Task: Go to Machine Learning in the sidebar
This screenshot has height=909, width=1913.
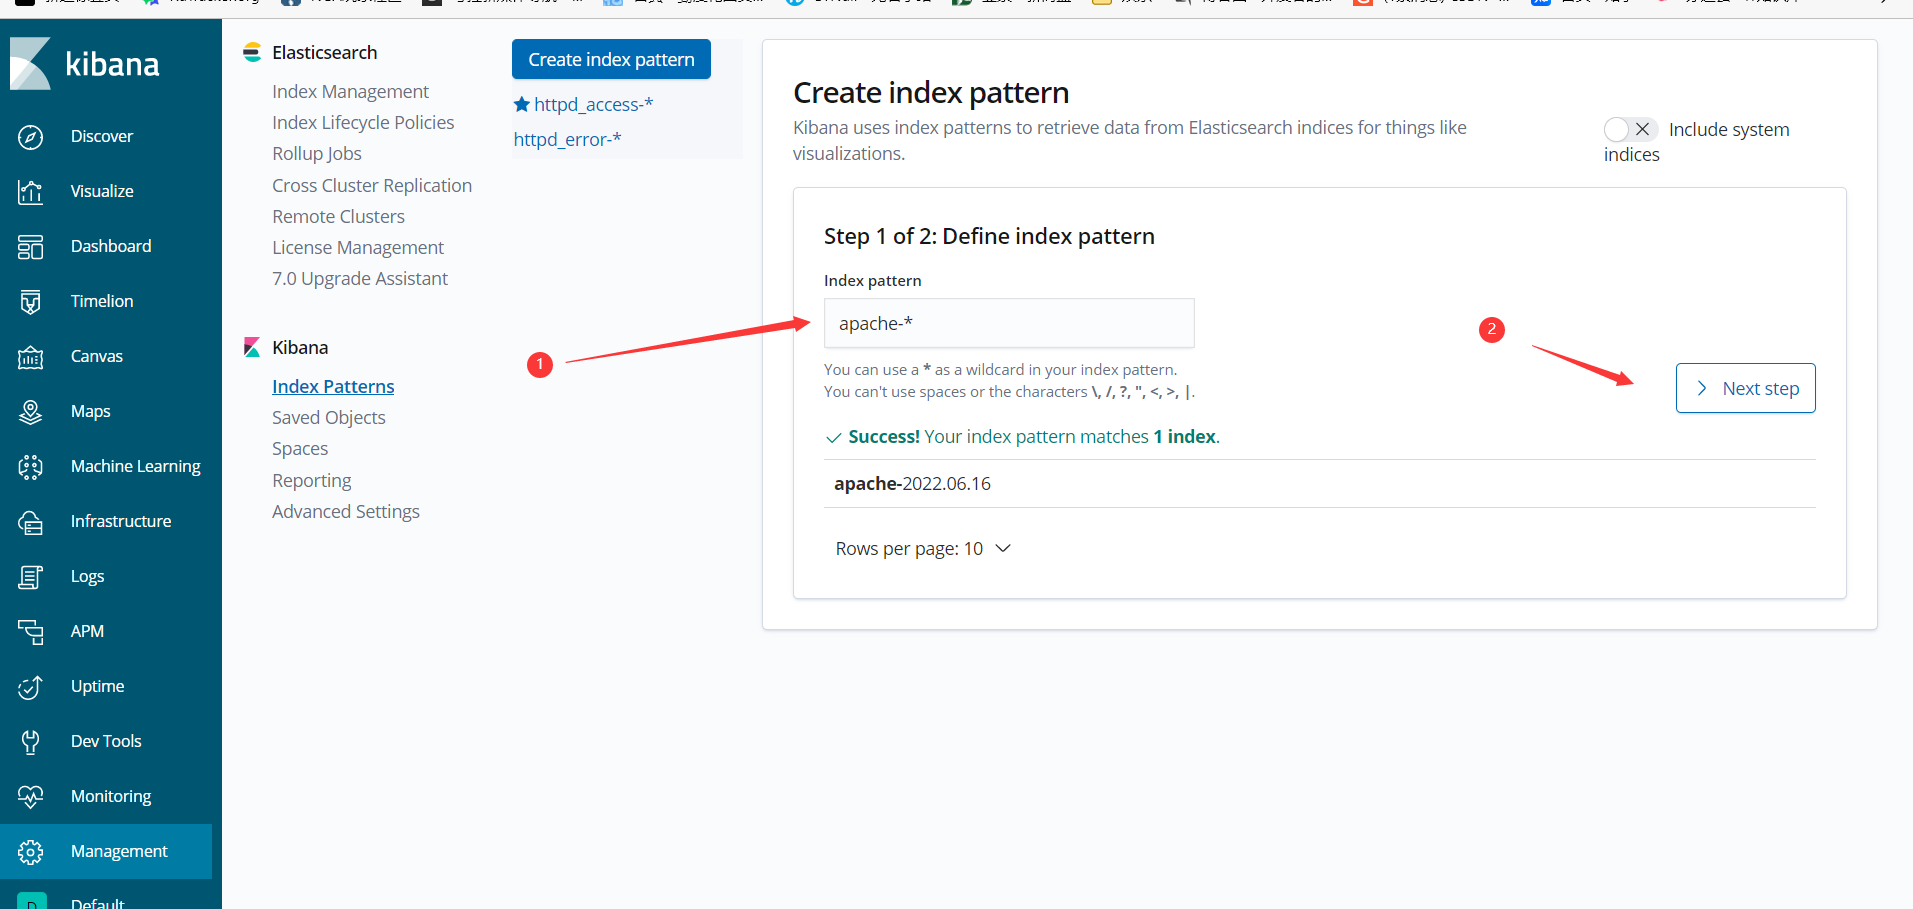Action: pyautogui.click(x=136, y=466)
